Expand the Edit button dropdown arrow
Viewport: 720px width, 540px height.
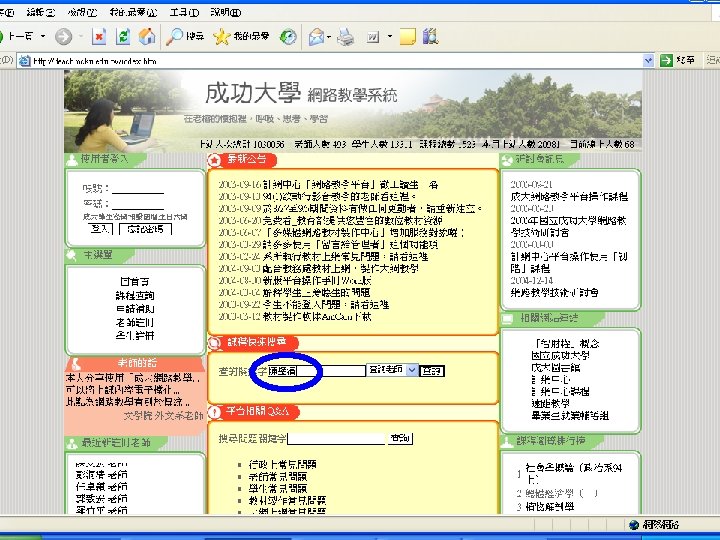(390, 36)
